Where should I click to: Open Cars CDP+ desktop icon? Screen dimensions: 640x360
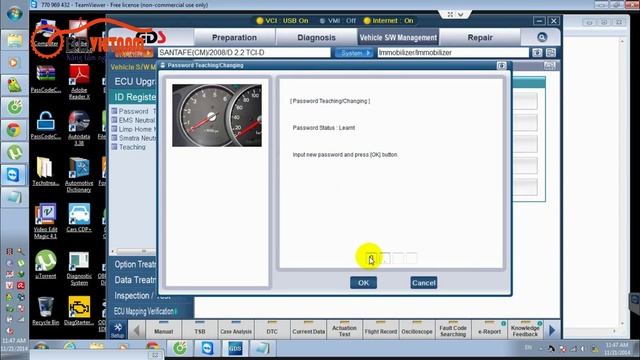tap(79, 218)
